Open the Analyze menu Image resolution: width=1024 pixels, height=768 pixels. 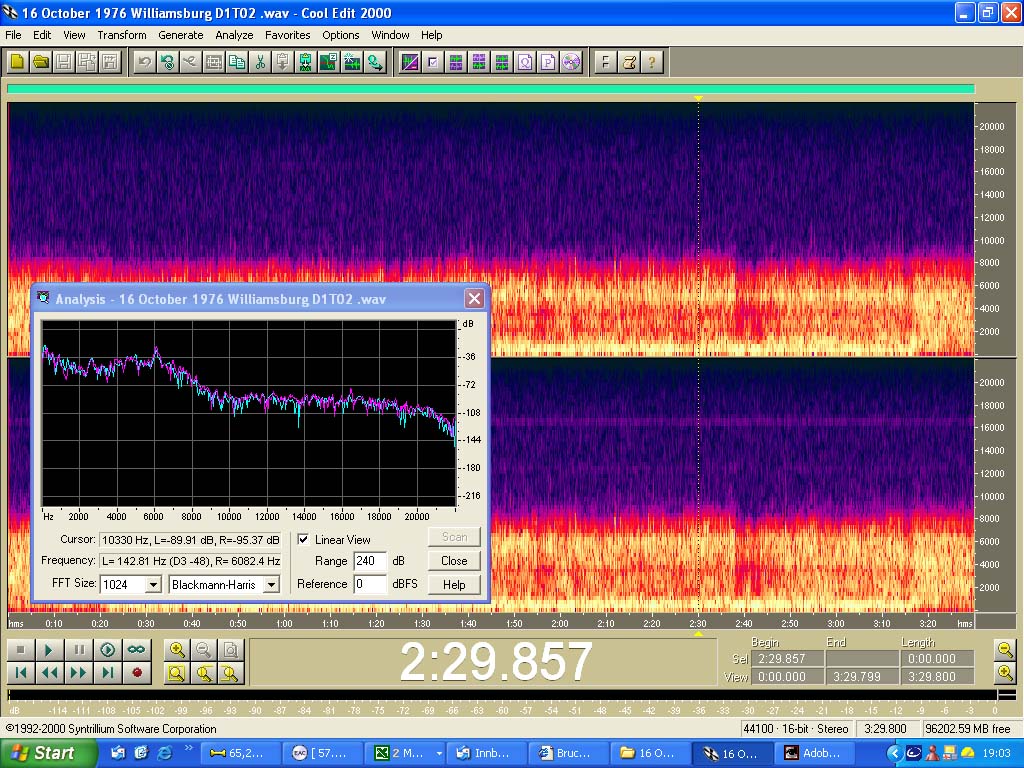pos(234,35)
